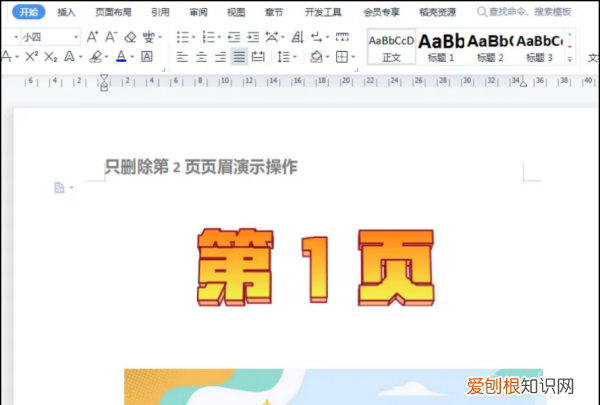
Task: Open page options icon beside header
Action: coord(59,188)
